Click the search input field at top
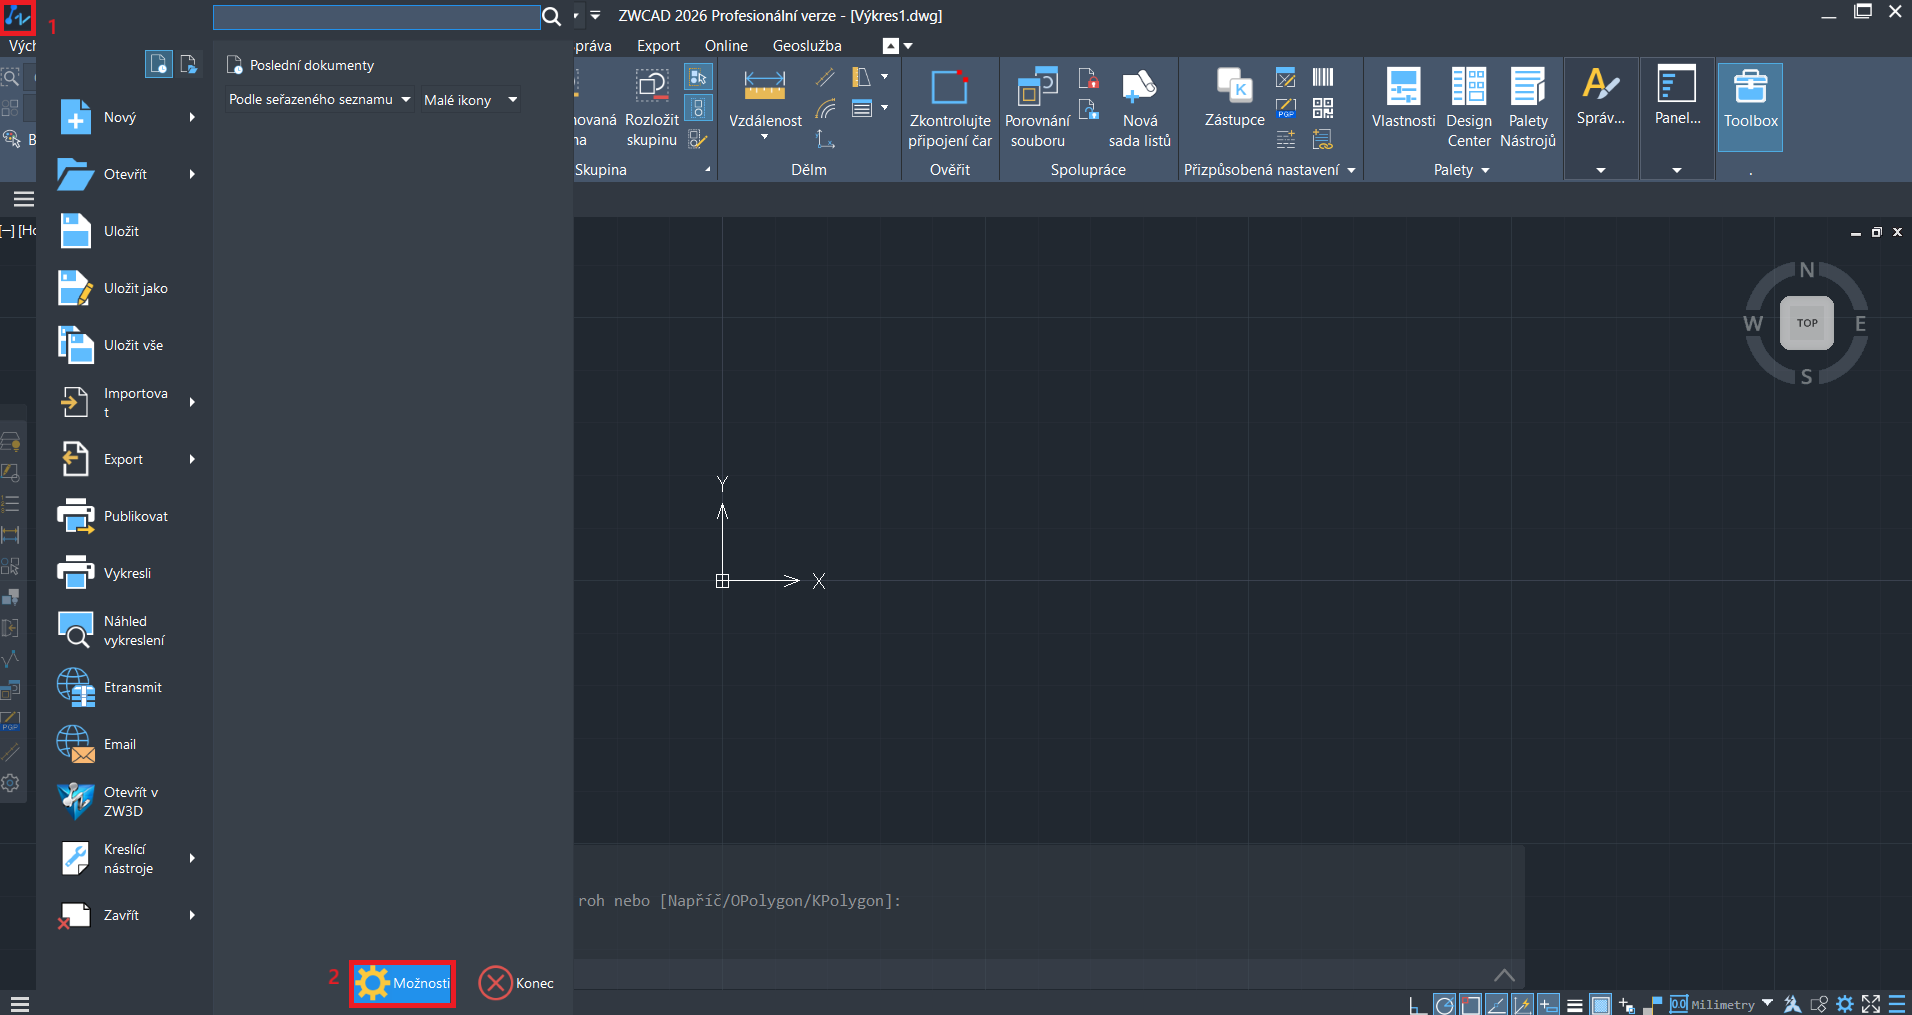 tap(376, 17)
